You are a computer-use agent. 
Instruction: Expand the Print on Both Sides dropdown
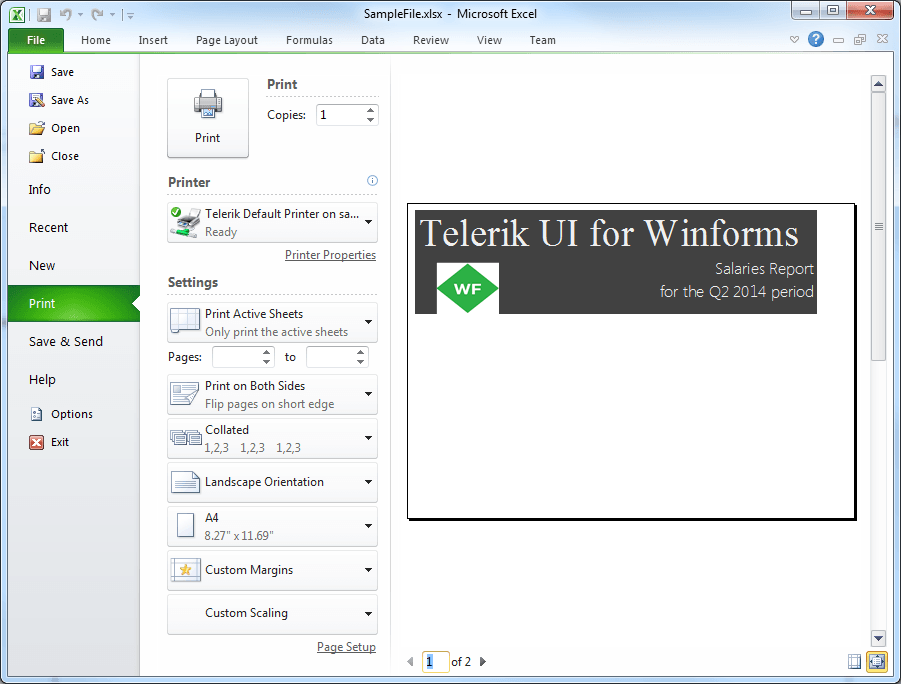[272, 394]
